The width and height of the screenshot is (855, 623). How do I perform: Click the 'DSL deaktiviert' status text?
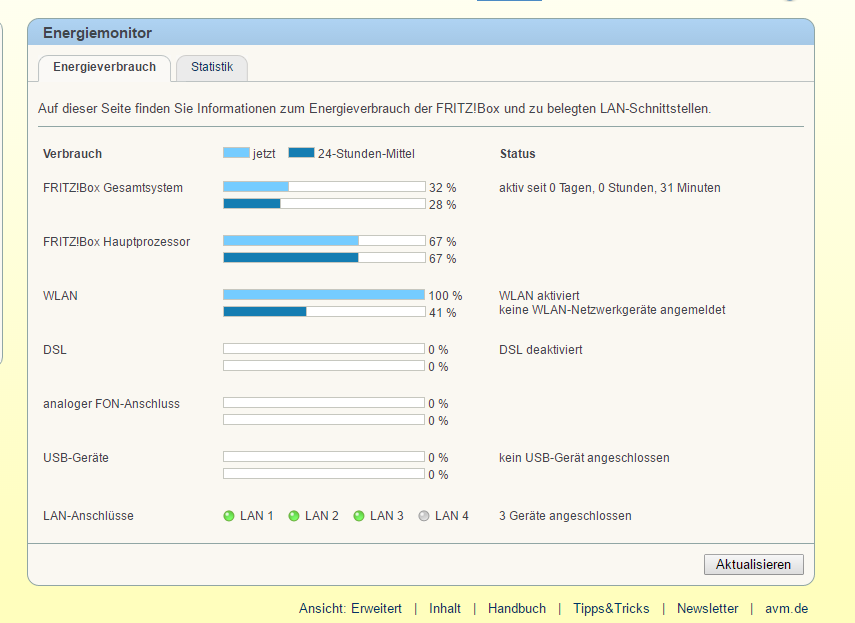pos(541,349)
